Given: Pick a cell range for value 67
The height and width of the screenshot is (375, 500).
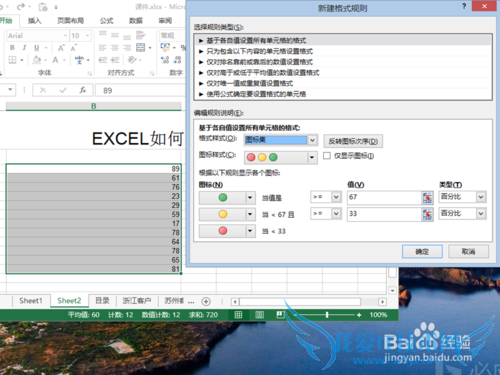Looking at the screenshot, I should (x=427, y=197).
